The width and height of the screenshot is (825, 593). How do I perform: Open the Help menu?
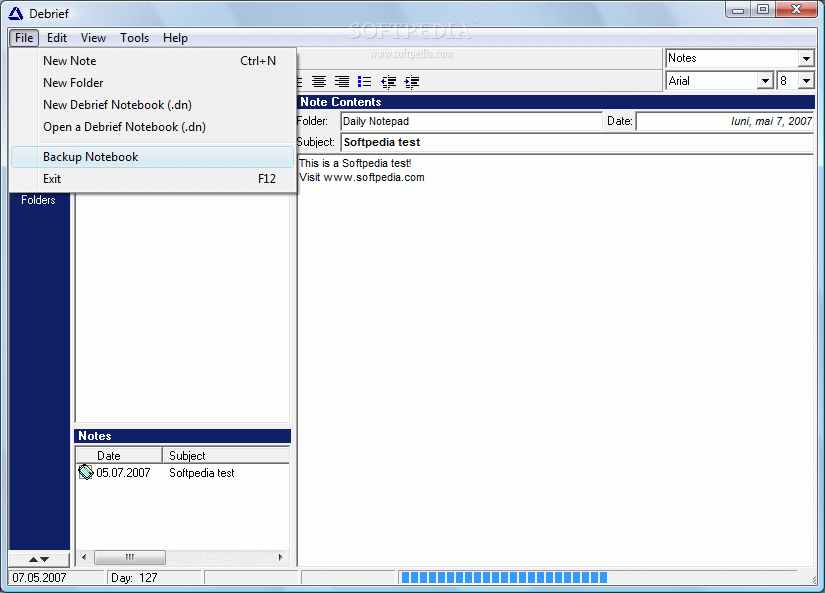pyautogui.click(x=175, y=38)
